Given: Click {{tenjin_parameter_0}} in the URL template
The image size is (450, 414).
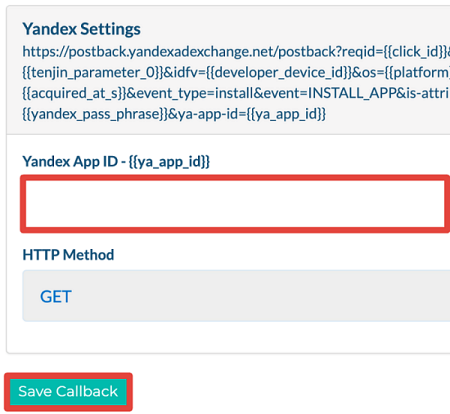Looking at the screenshot, I should pos(93,73).
